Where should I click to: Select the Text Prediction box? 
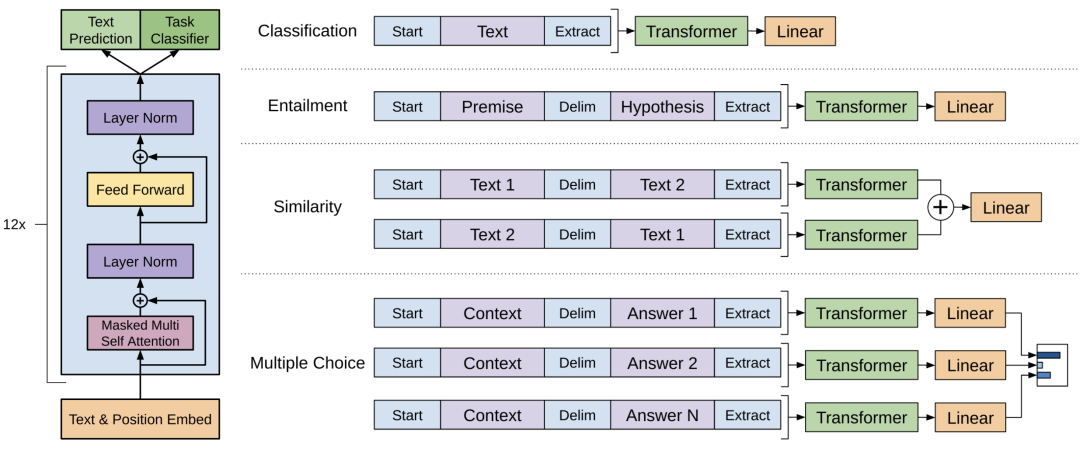[101, 30]
